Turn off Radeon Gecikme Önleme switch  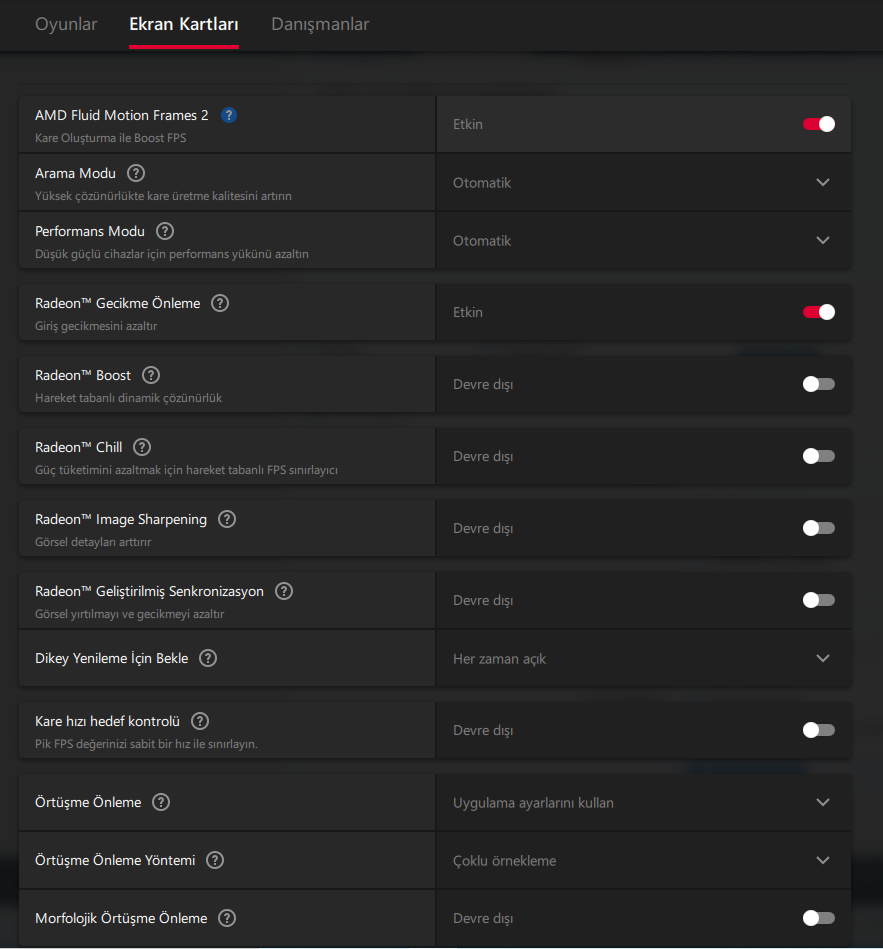click(x=819, y=312)
